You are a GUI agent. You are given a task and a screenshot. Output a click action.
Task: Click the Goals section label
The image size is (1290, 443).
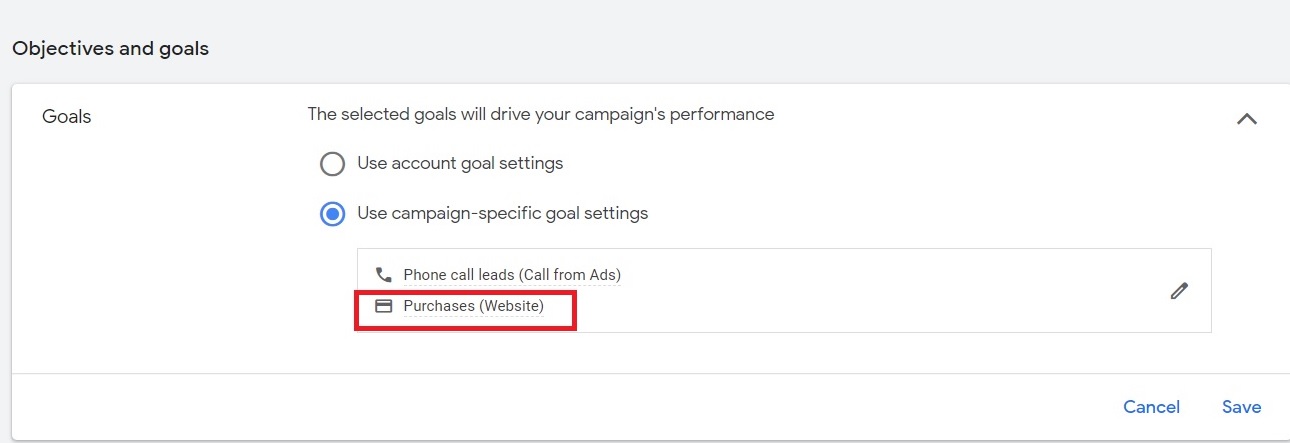point(66,116)
